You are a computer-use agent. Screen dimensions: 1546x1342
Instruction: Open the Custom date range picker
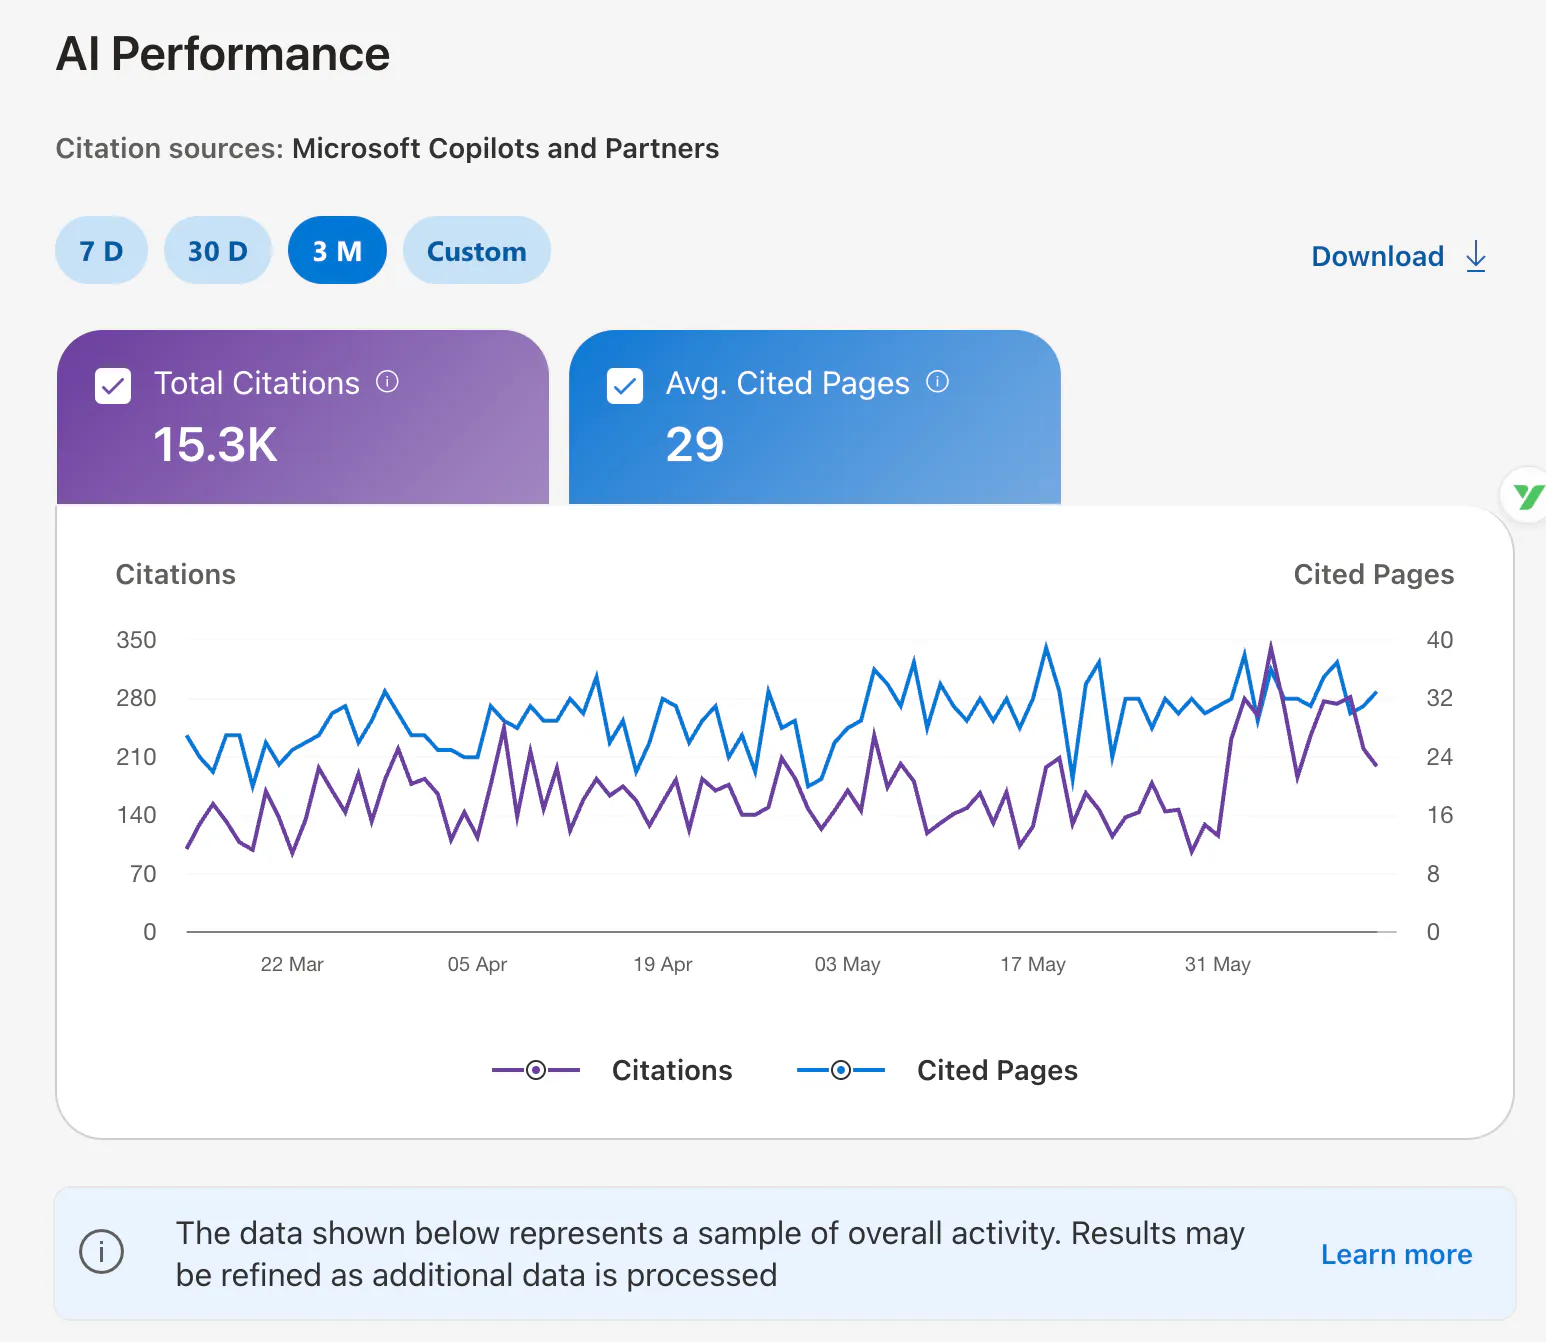tap(477, 250)
